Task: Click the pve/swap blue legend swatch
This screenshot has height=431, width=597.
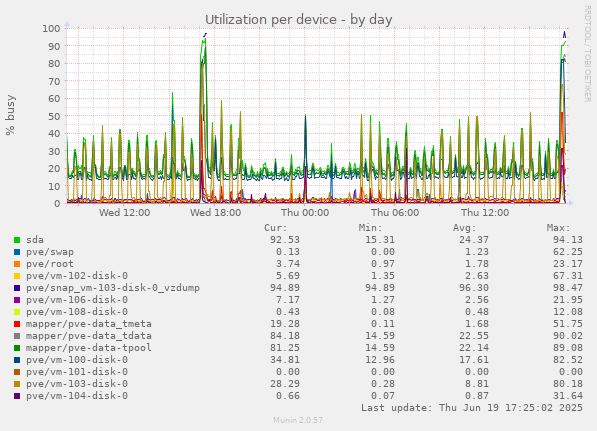Action: pos(17,252)
